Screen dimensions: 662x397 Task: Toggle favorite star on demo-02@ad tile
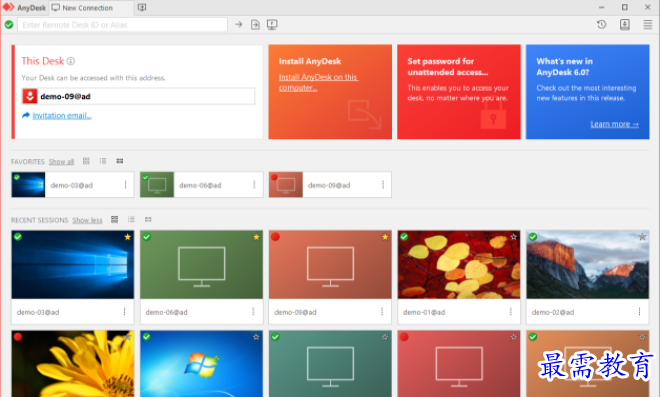pos(642,237)
